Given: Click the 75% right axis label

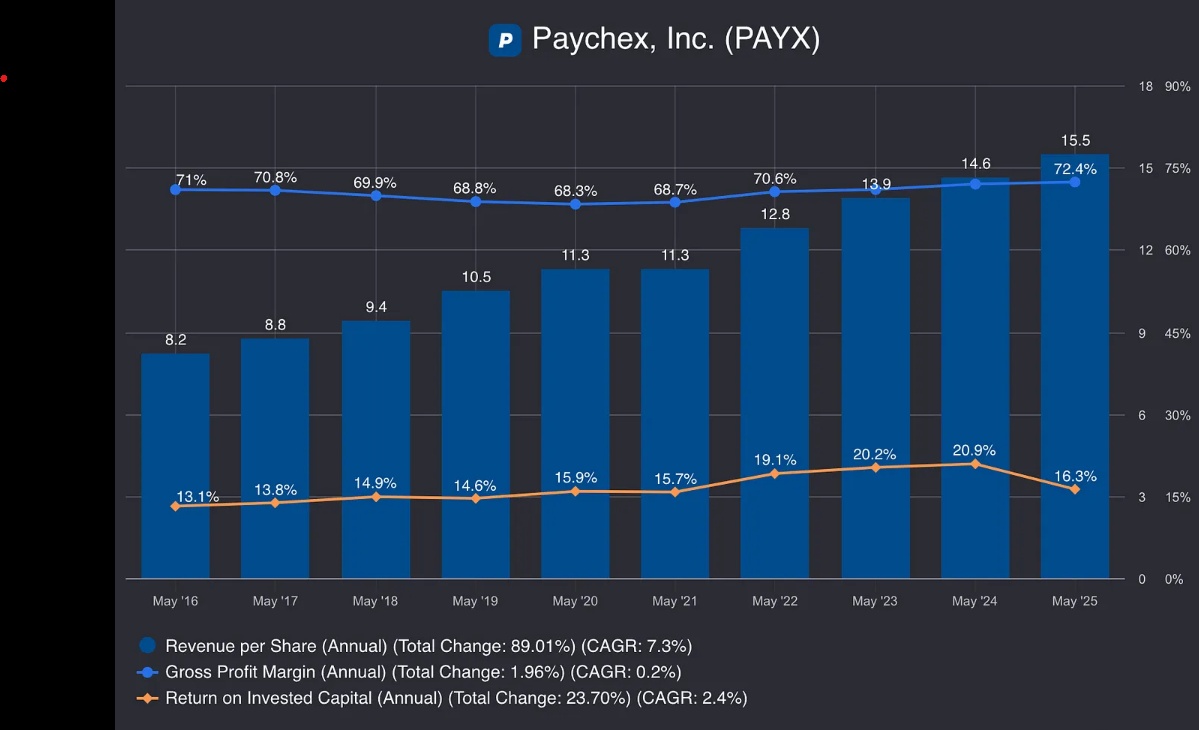Looking at the screenshot, I should (1178, 168).
